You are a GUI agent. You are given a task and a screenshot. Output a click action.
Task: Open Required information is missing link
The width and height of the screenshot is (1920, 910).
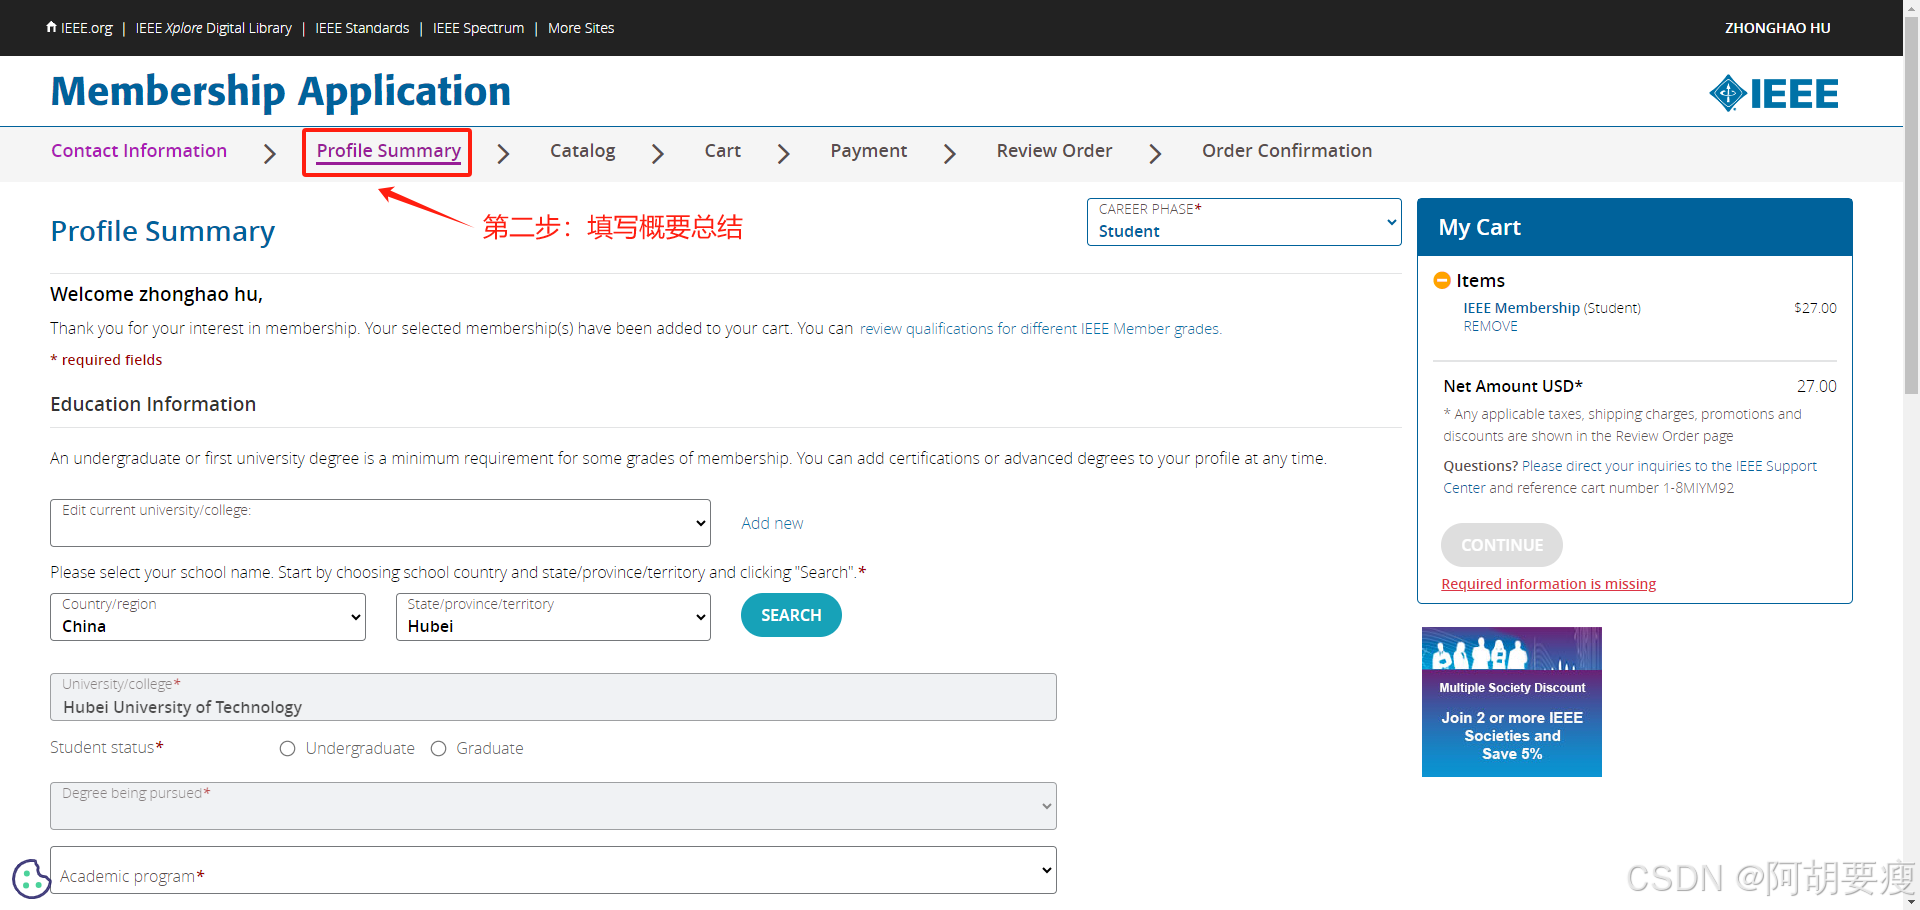[x=1548, y=584]
